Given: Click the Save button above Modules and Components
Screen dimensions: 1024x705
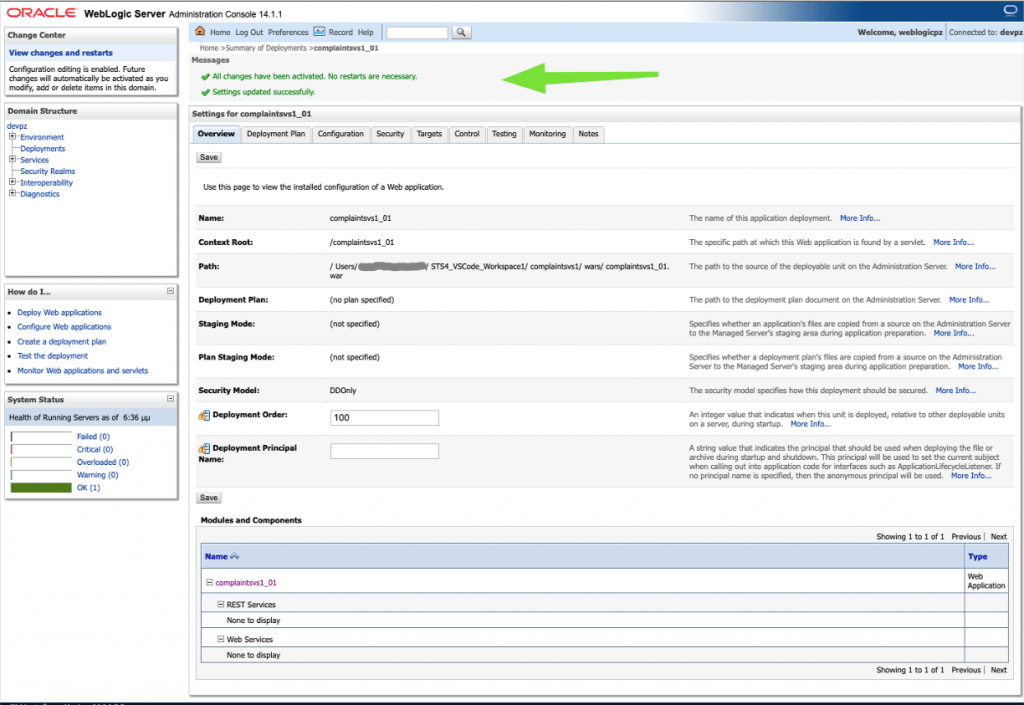Looking at the screenshot, I should 209,497.
